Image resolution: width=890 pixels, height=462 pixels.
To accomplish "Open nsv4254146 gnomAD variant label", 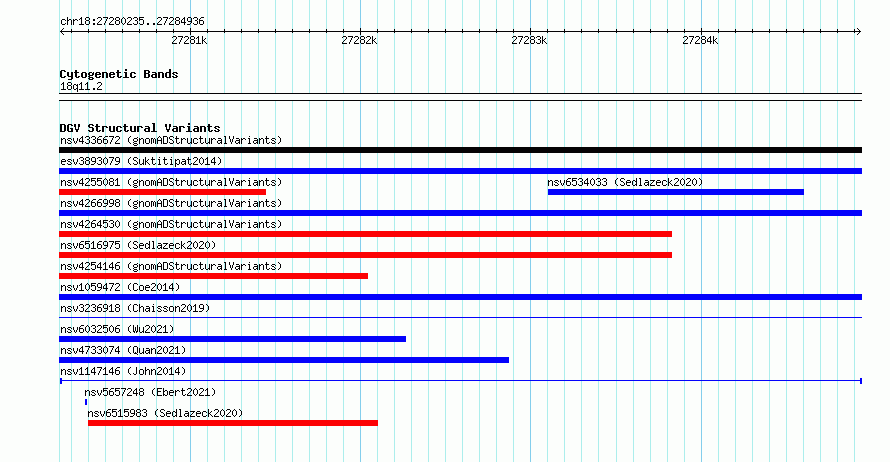I will [x=171, y=266].
